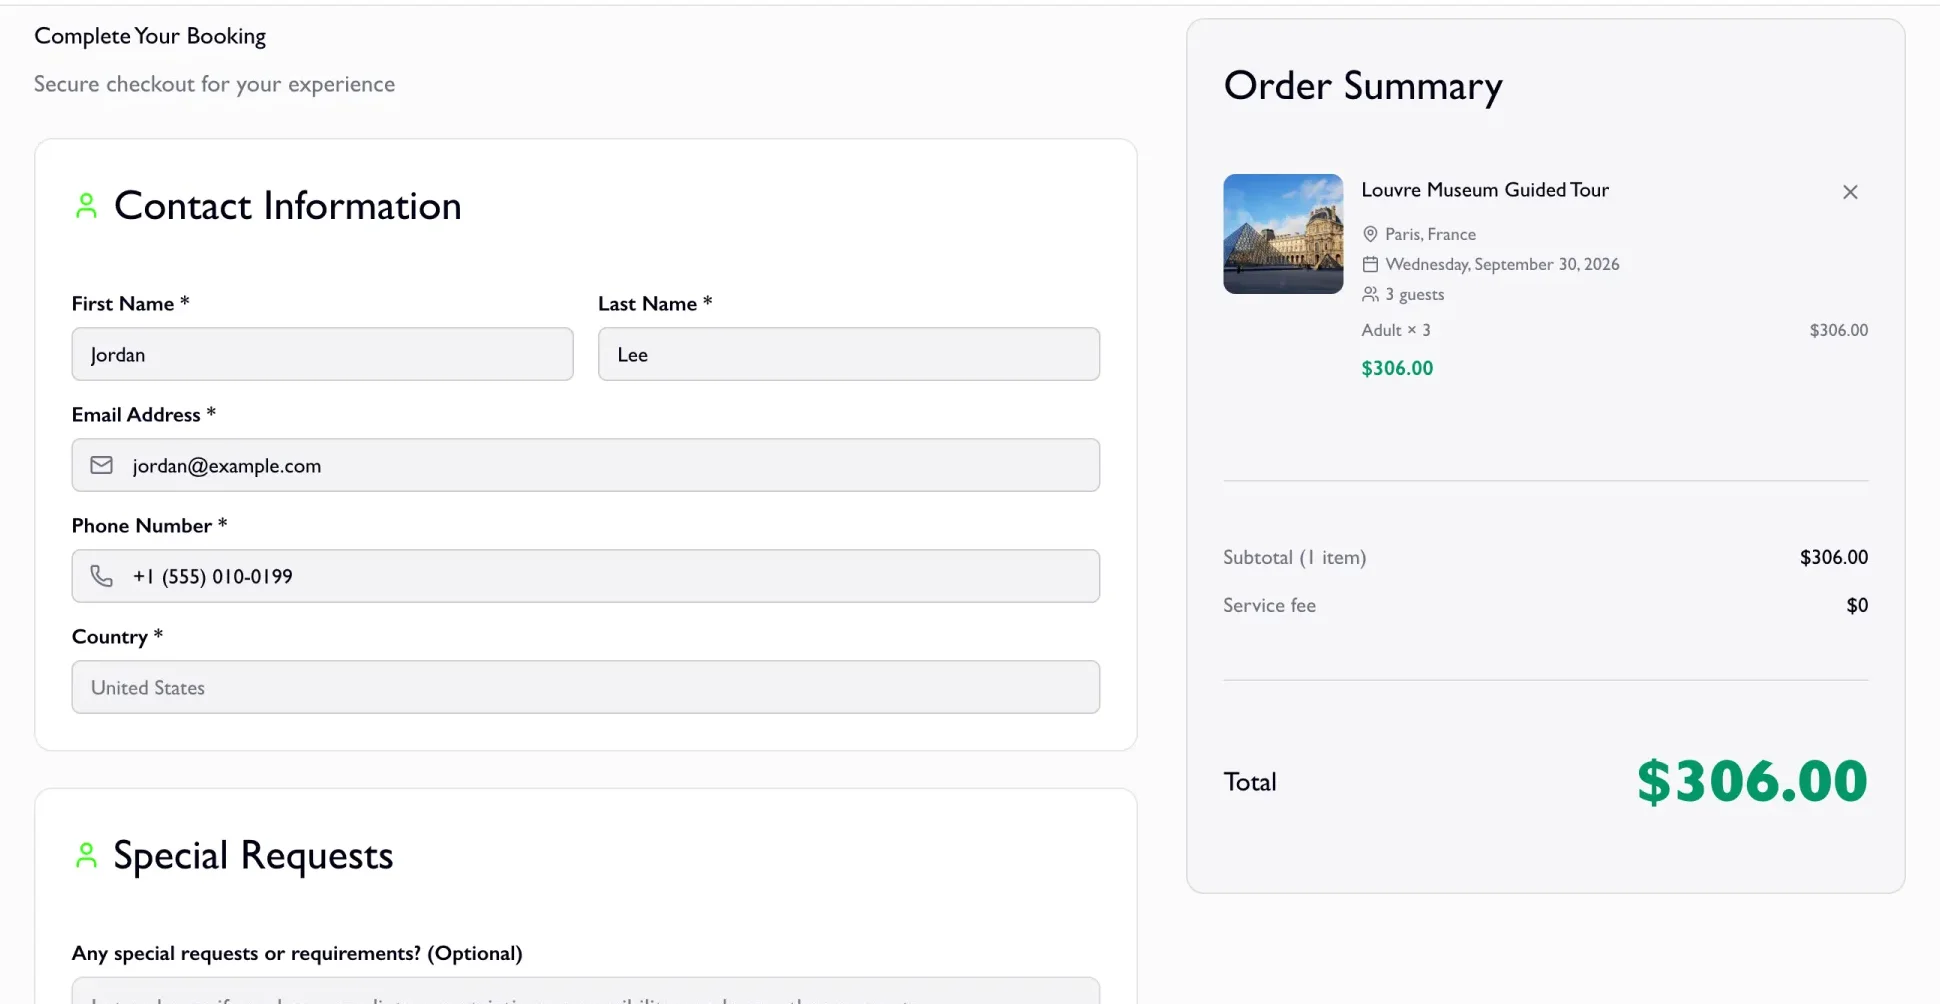
Task: Click into the Phone Number input
Action: pos(586,576)
